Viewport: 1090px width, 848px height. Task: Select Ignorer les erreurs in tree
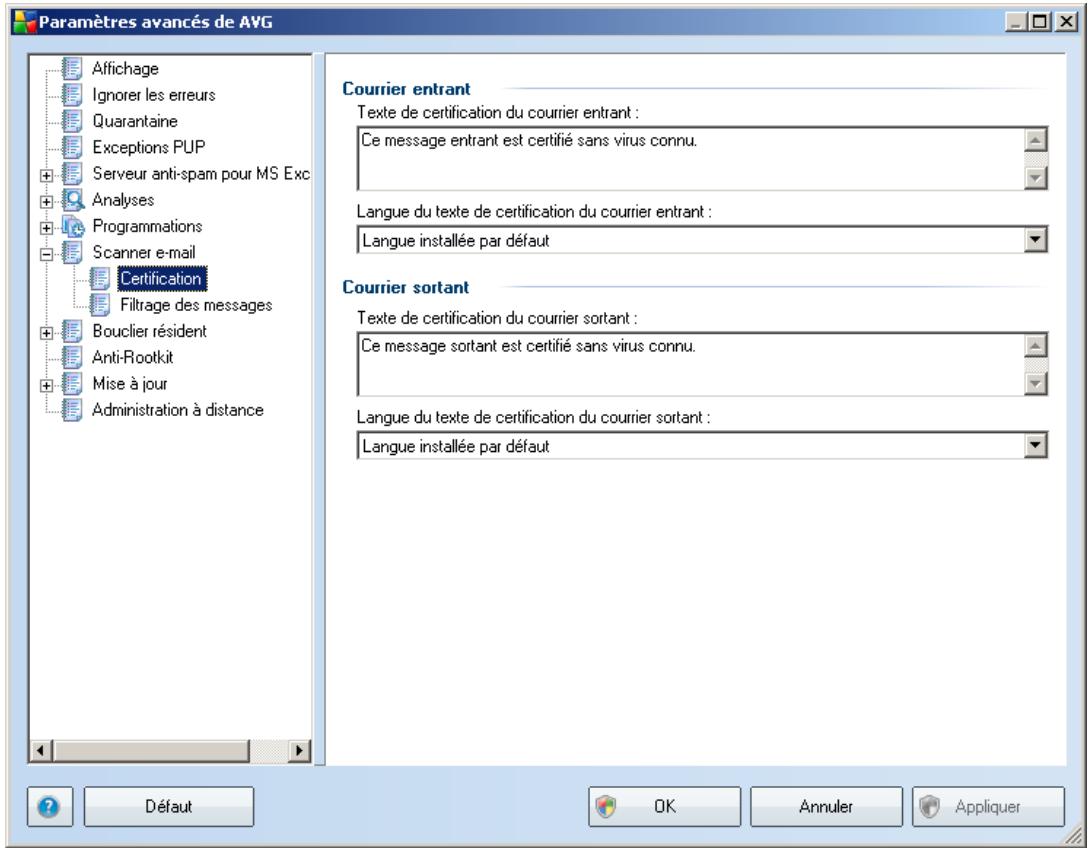pos(154,95)
